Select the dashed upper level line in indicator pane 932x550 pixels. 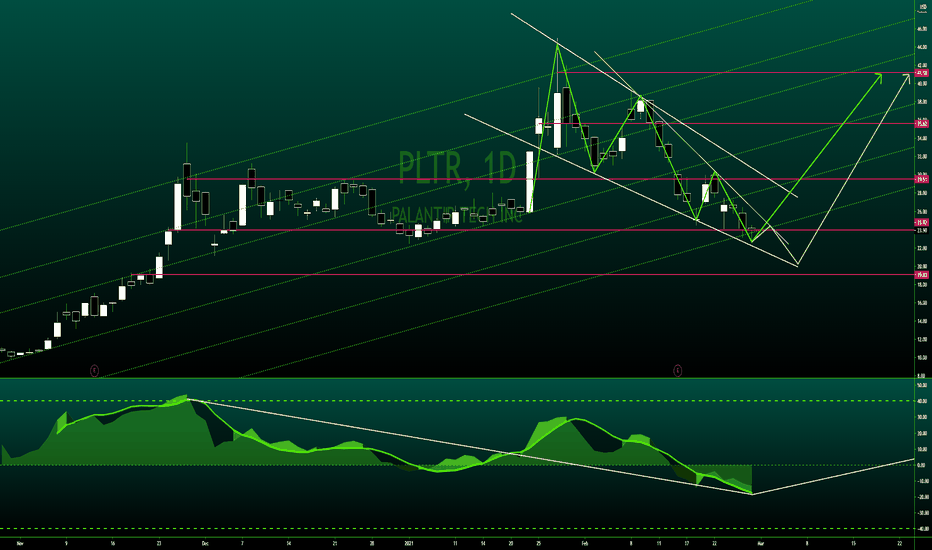pyautogui.click(x=456, y=401)
